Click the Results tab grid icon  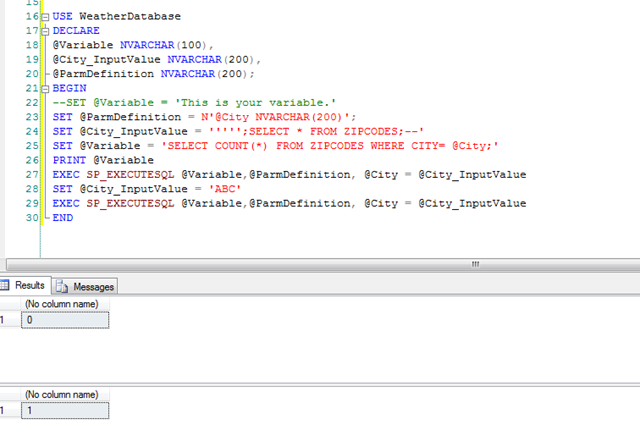[x=4, y=285]
